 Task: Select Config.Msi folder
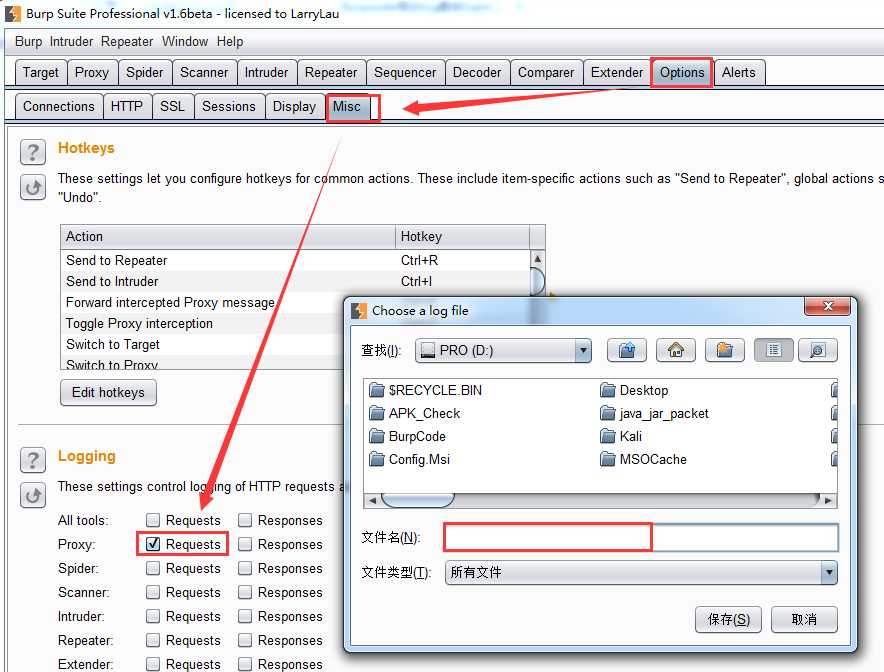(409, 459)
